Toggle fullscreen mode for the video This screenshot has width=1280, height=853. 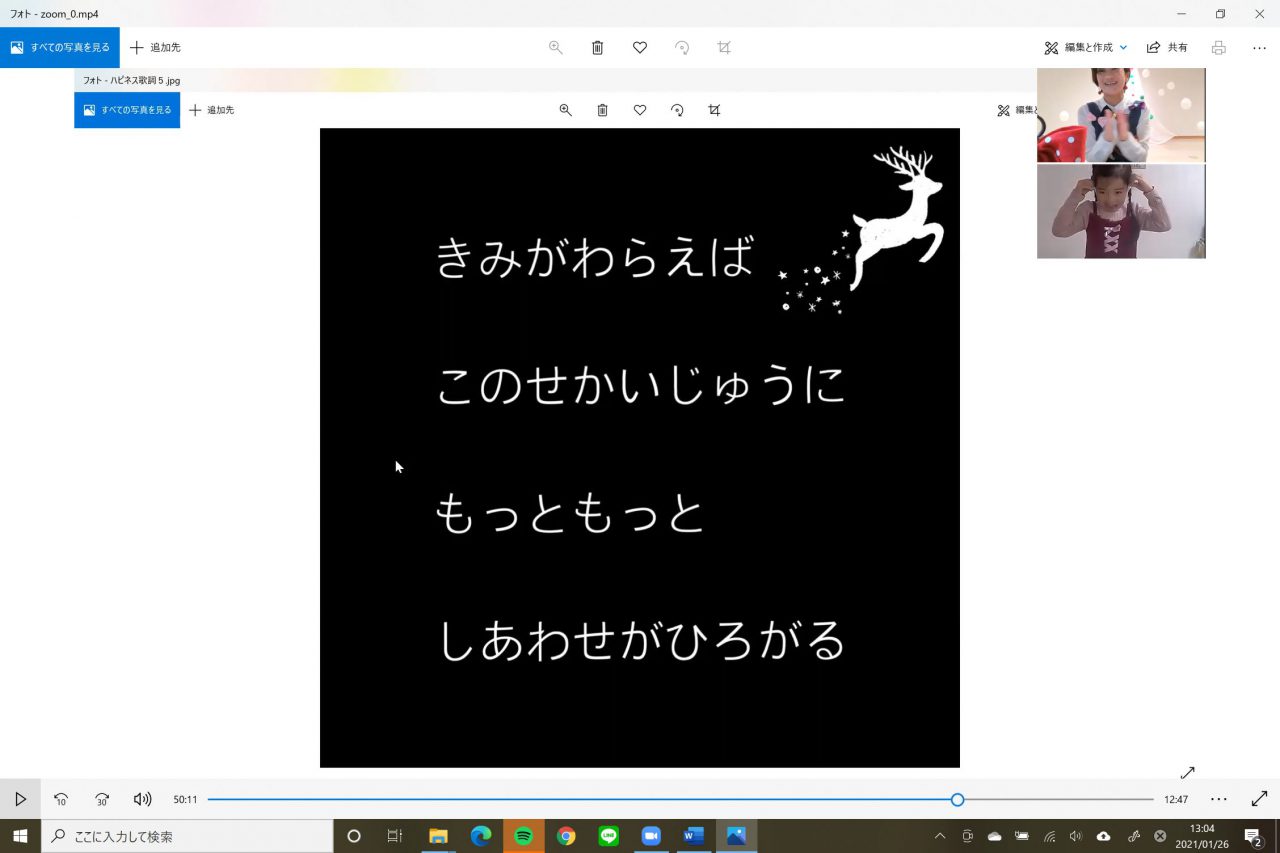click(x=1259, y=799)
